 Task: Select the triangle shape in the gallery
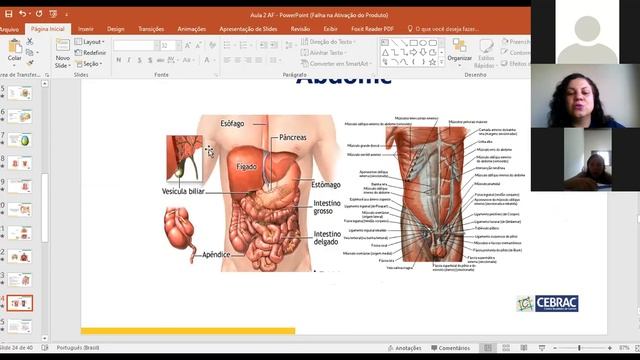click(x=385, y=52)
